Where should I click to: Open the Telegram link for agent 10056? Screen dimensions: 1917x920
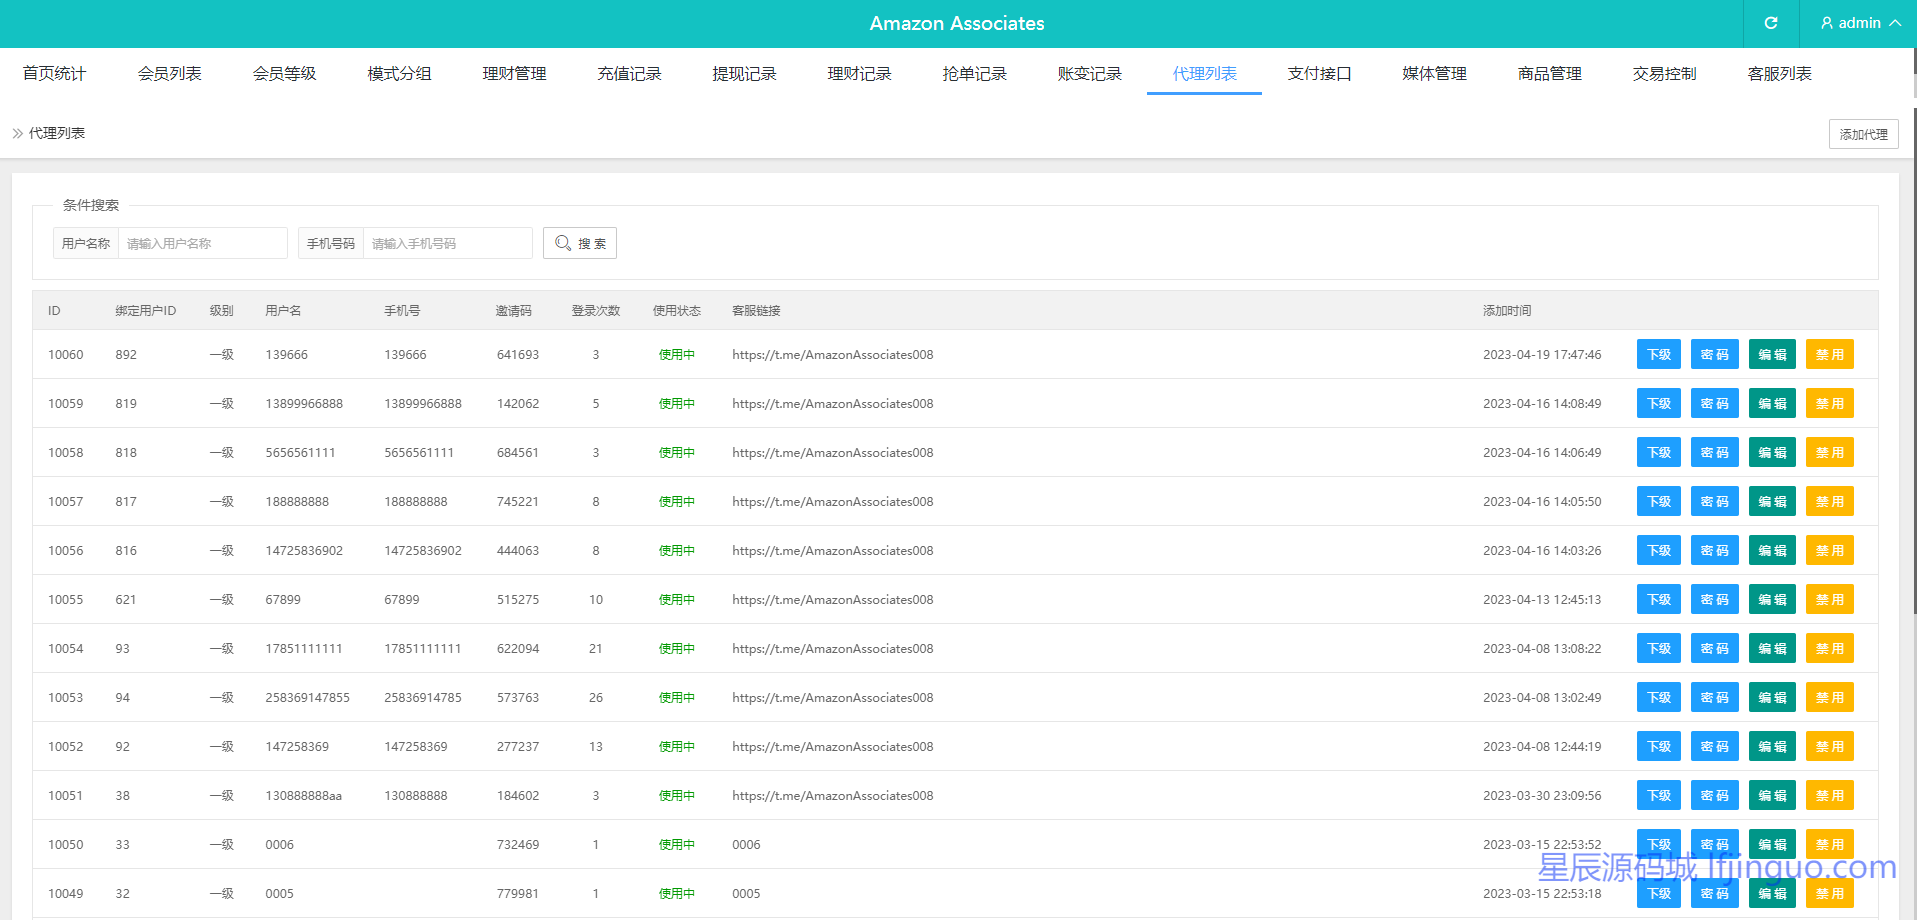coord(832,551)
